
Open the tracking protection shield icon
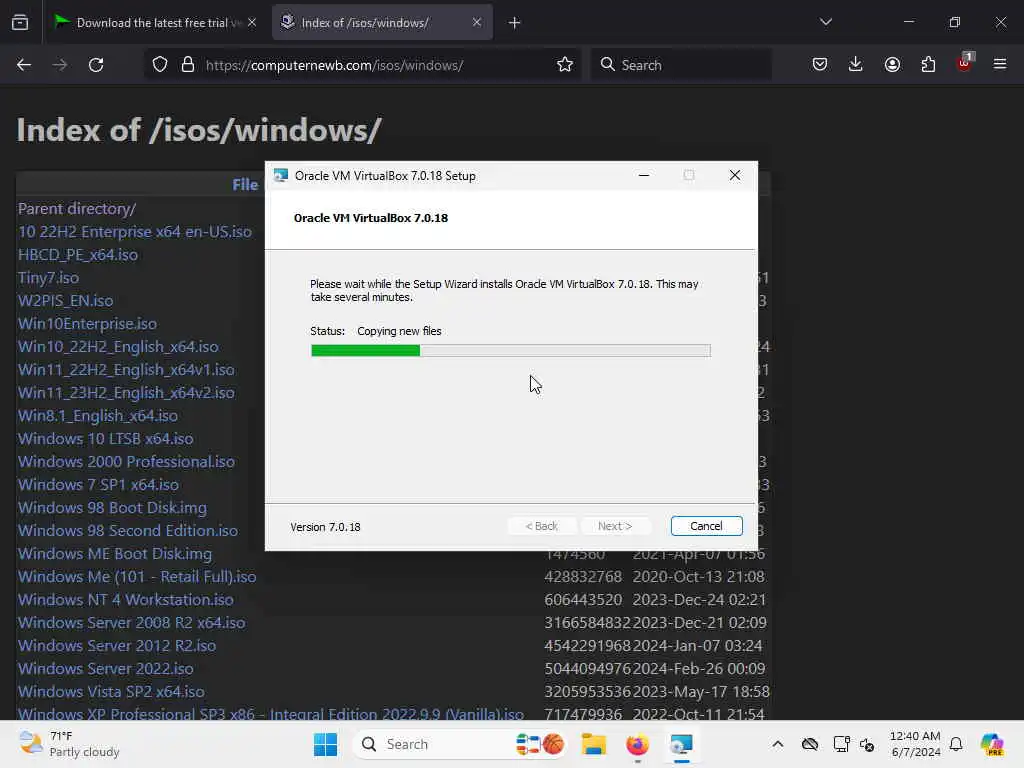(160, 65)
